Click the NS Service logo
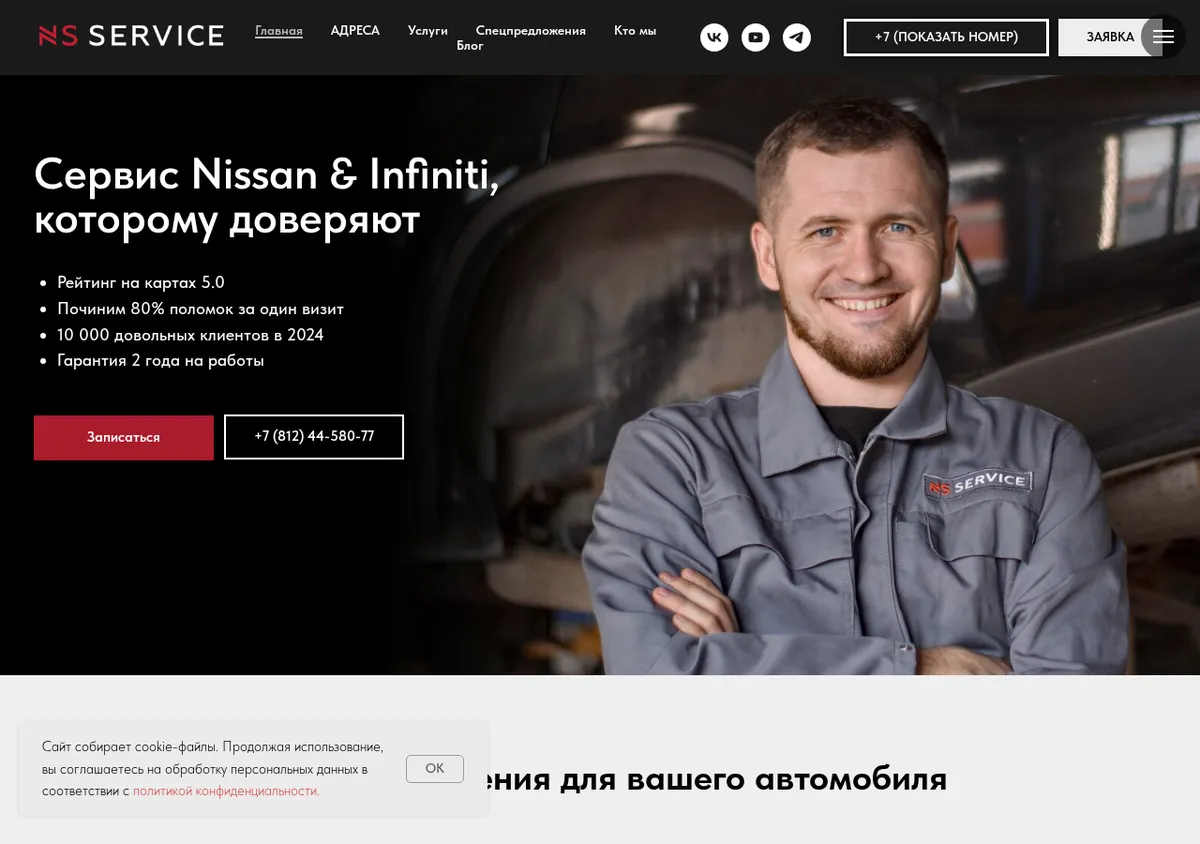 point(131,36)
